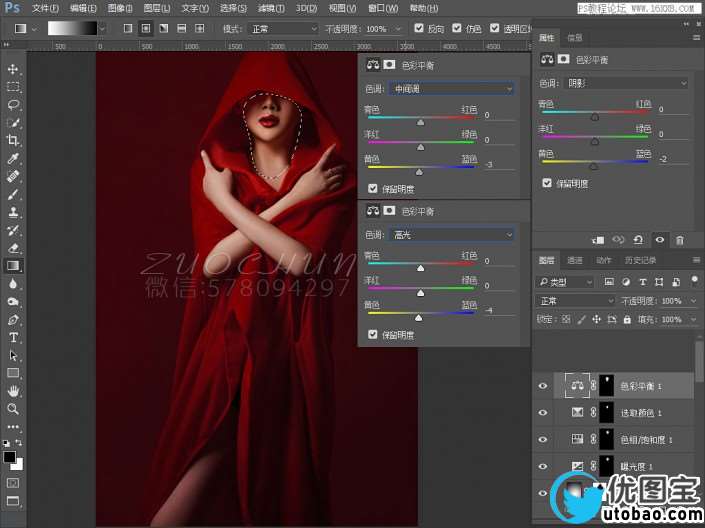Hide the 色相/饱和度 1 layer

point(543,439)
